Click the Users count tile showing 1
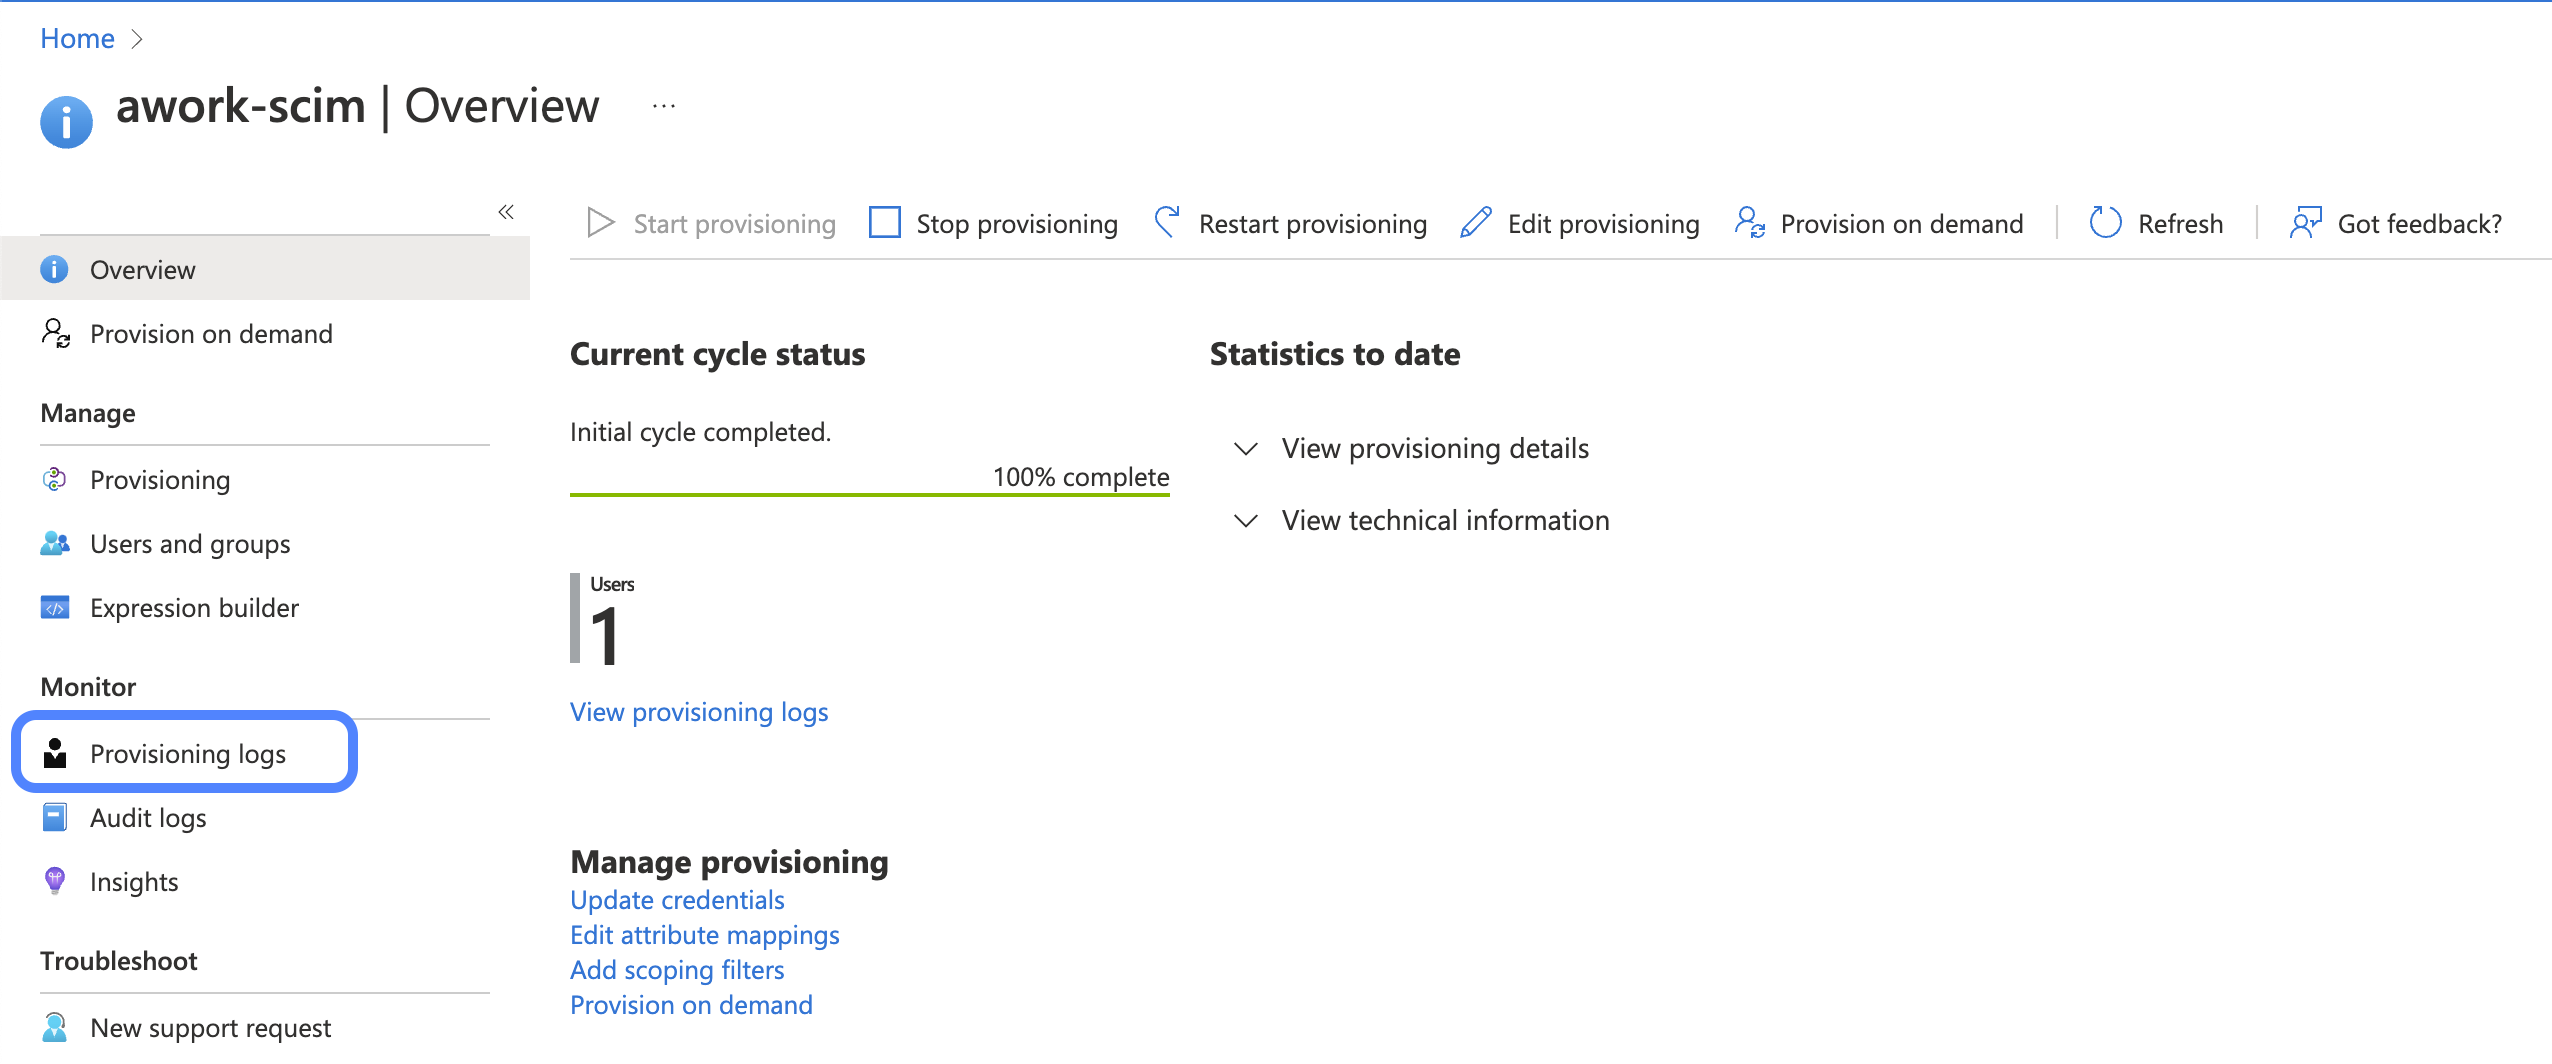The width and height of the screenshot is (2552, 1064). 604,619
